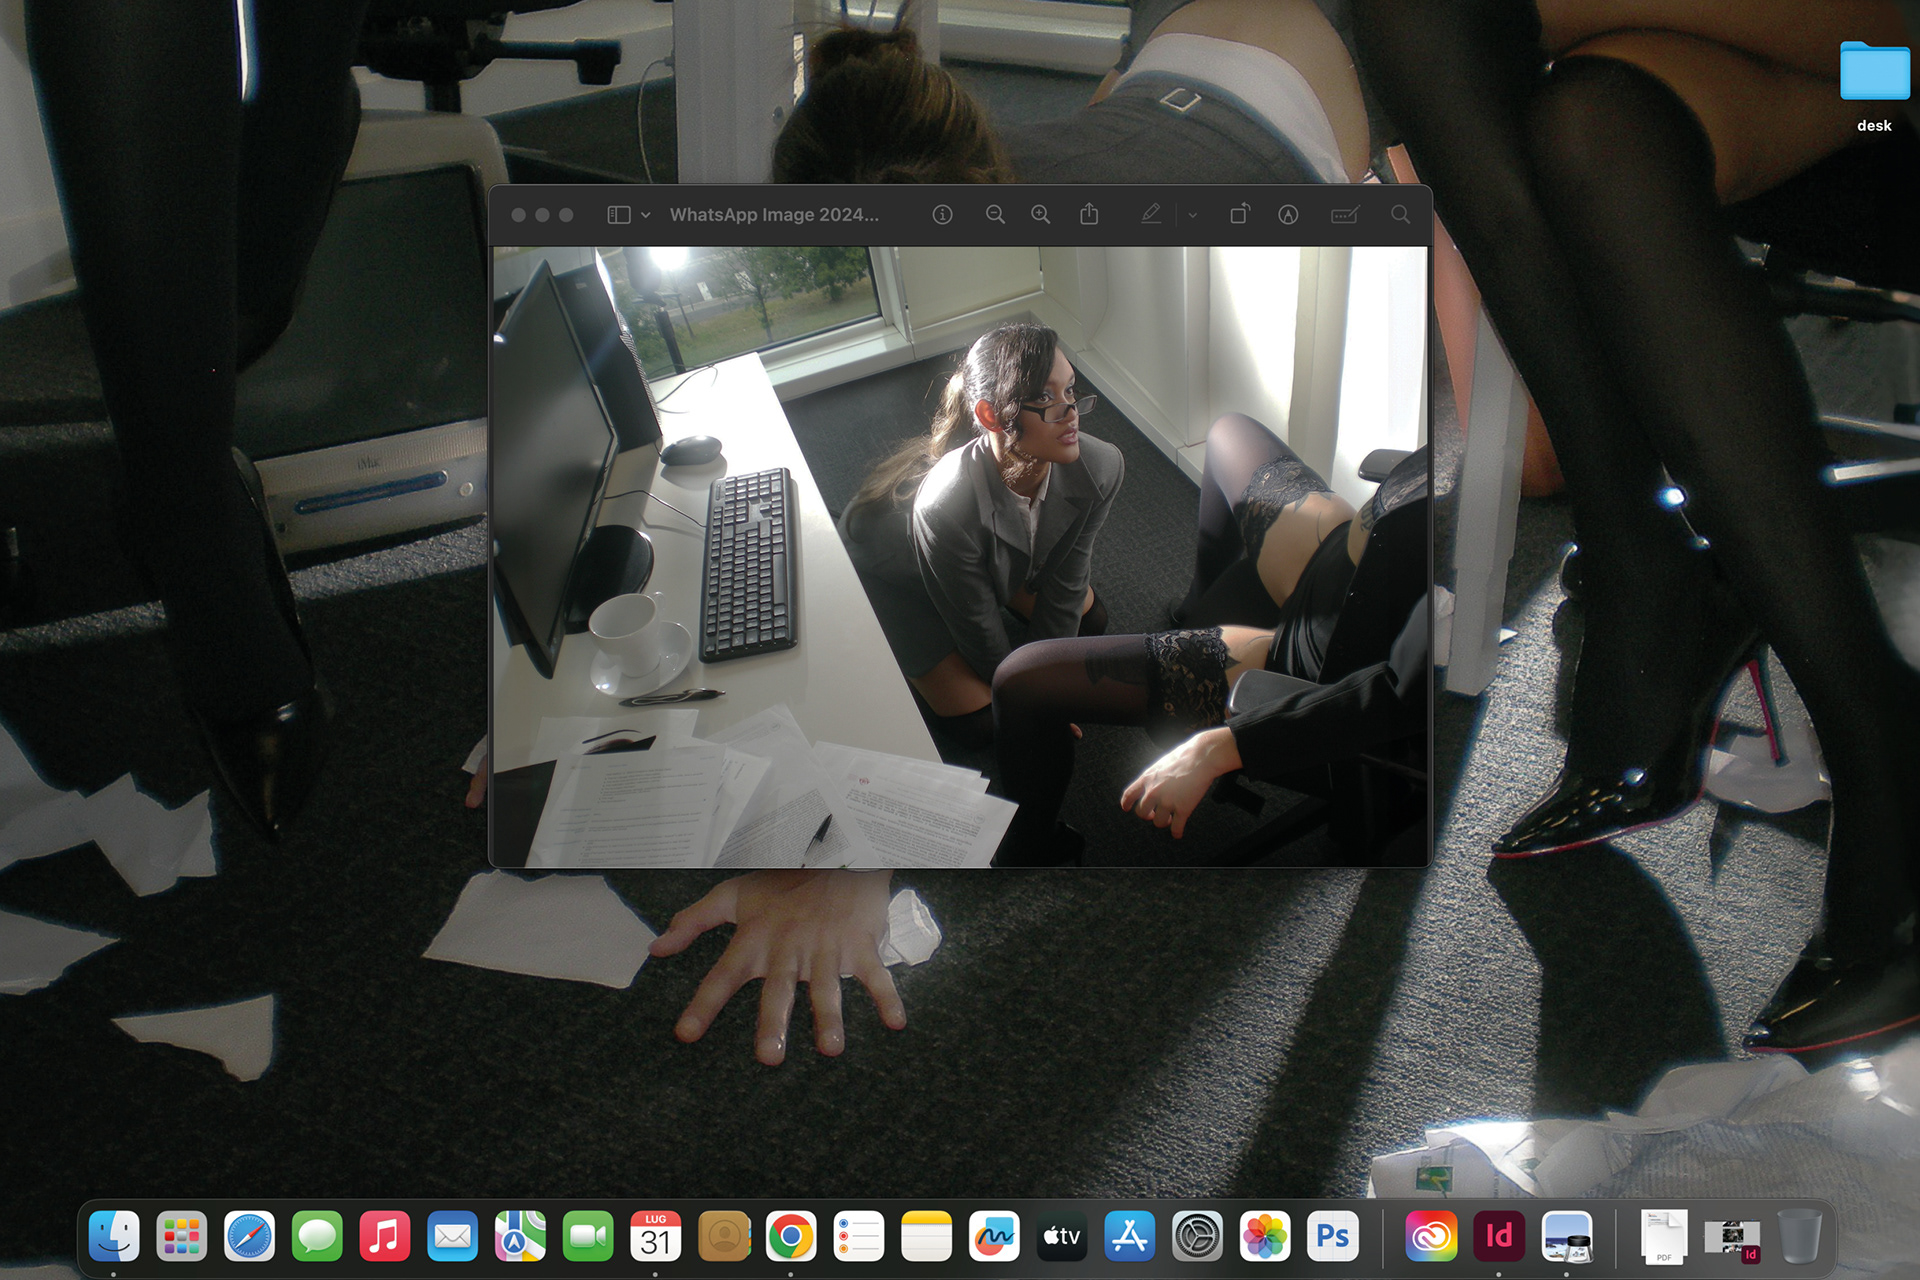Zoom in on the image in Preview
This screenshot has width=1920, height=1280.
(1041, 215)
